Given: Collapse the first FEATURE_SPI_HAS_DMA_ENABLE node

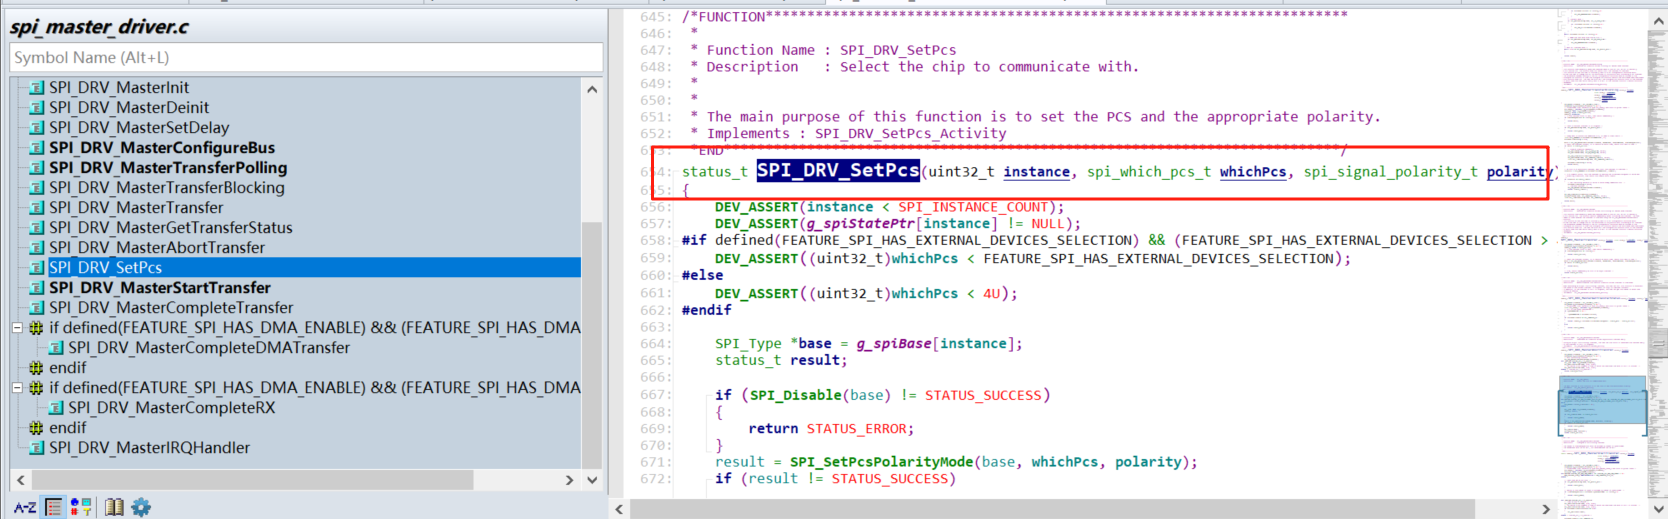Looking at the screenshot, I should 17,328.
